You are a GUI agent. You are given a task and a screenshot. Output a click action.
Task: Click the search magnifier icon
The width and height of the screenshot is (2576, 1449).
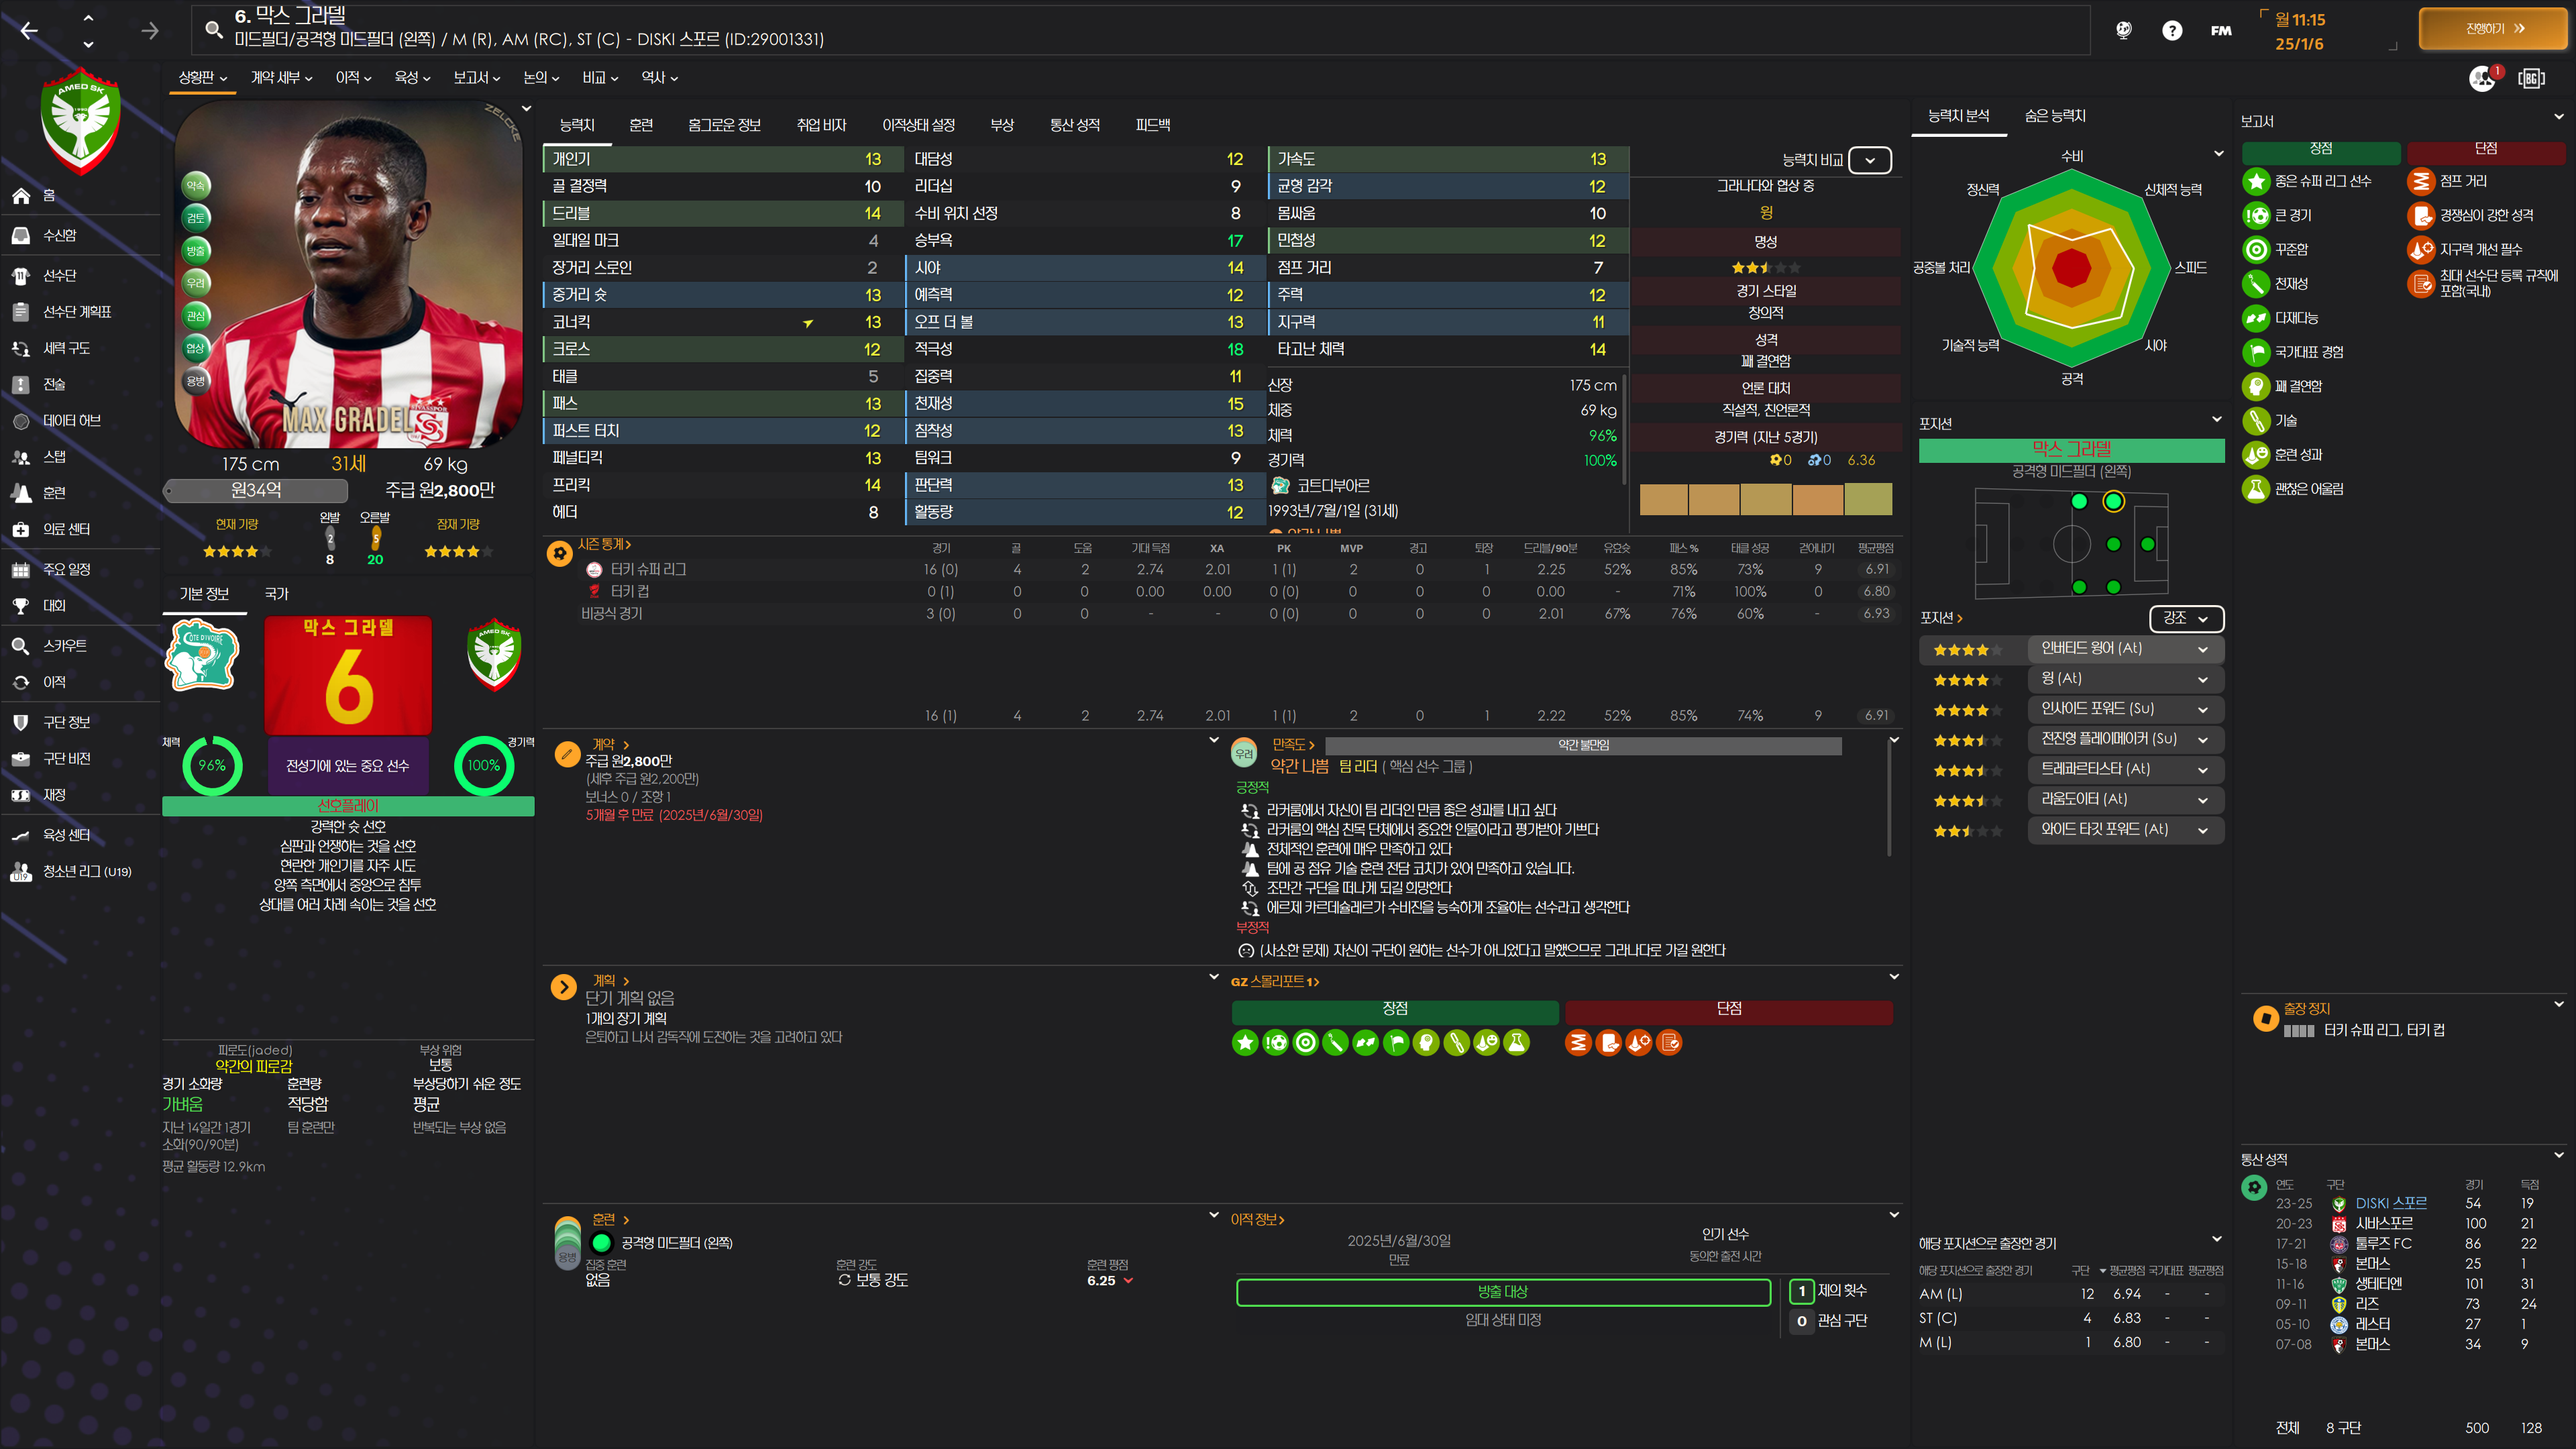pyautogui.click(x=213, y=29)
